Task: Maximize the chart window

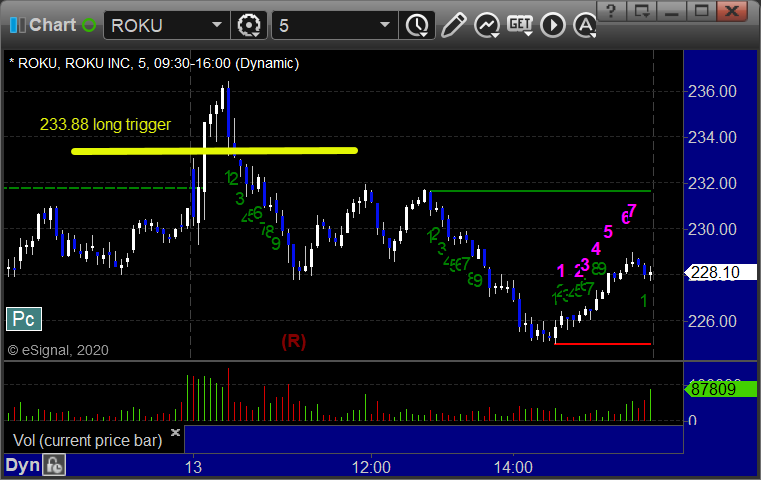Action: pyautogui.click(x=701, y=10)
